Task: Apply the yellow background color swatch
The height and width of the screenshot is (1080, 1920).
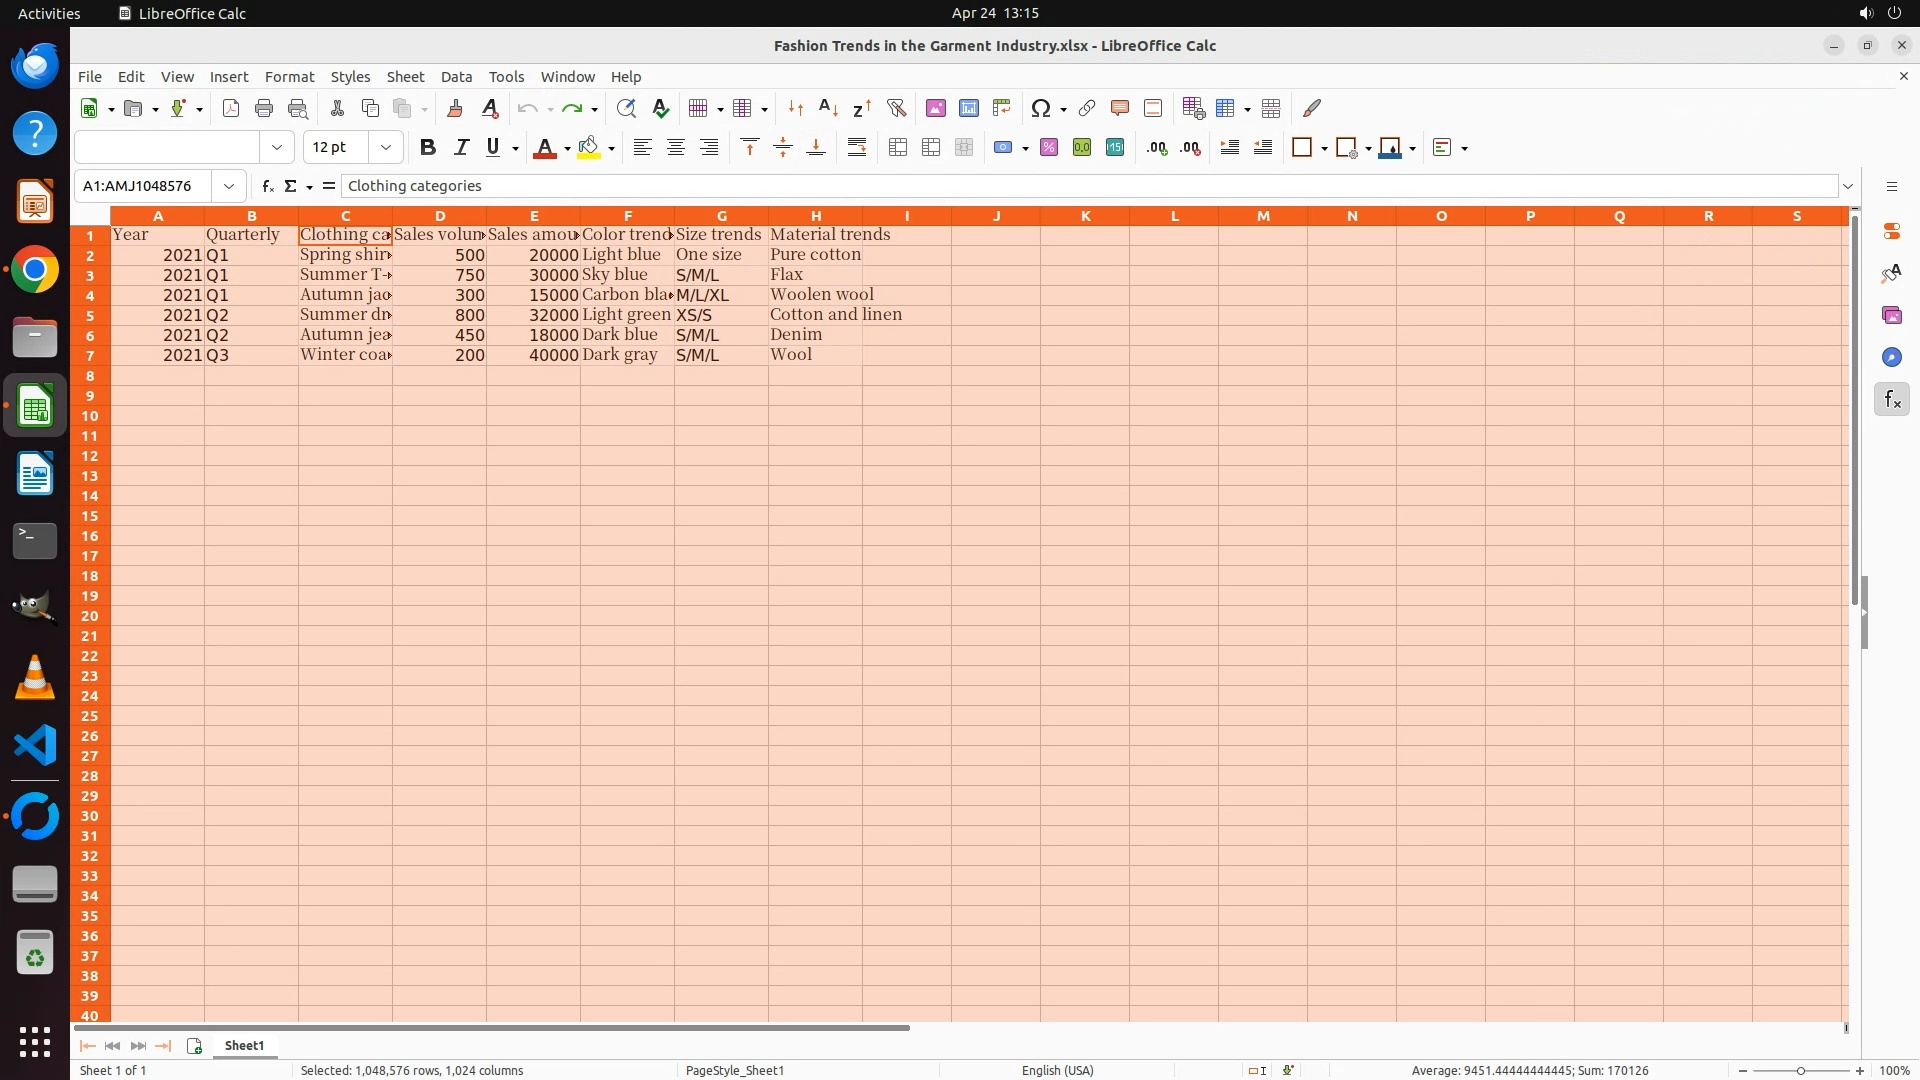Action: (x=589, y=148)
